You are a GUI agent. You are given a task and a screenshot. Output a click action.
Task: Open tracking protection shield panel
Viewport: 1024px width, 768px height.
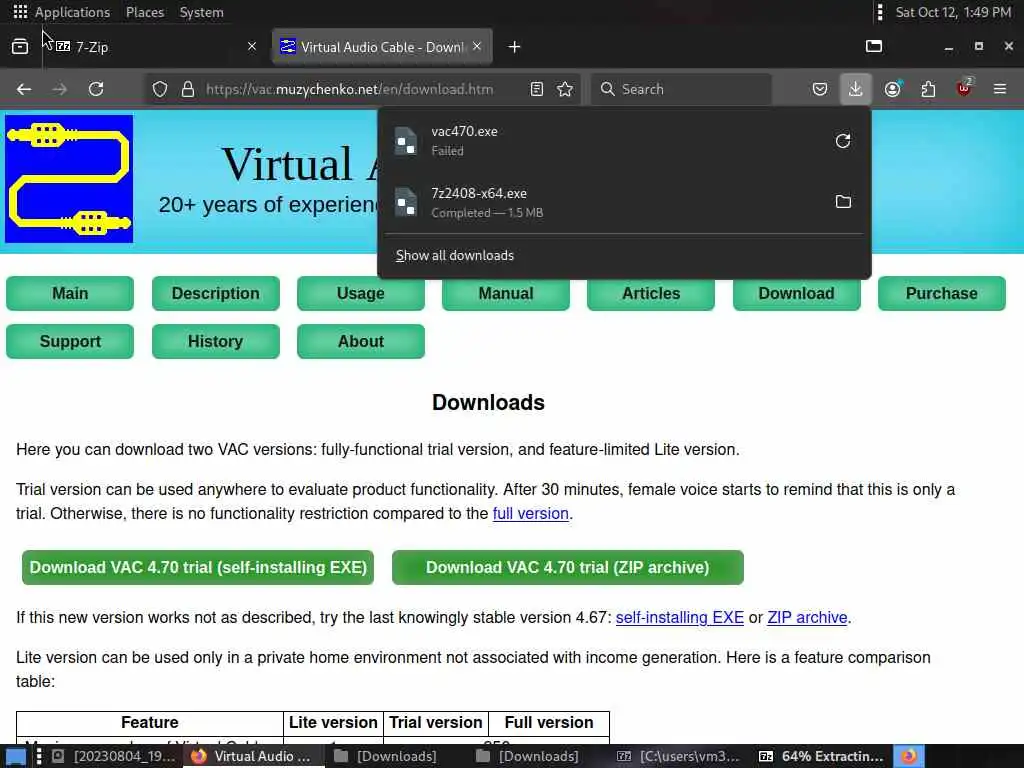coord(160,89)
